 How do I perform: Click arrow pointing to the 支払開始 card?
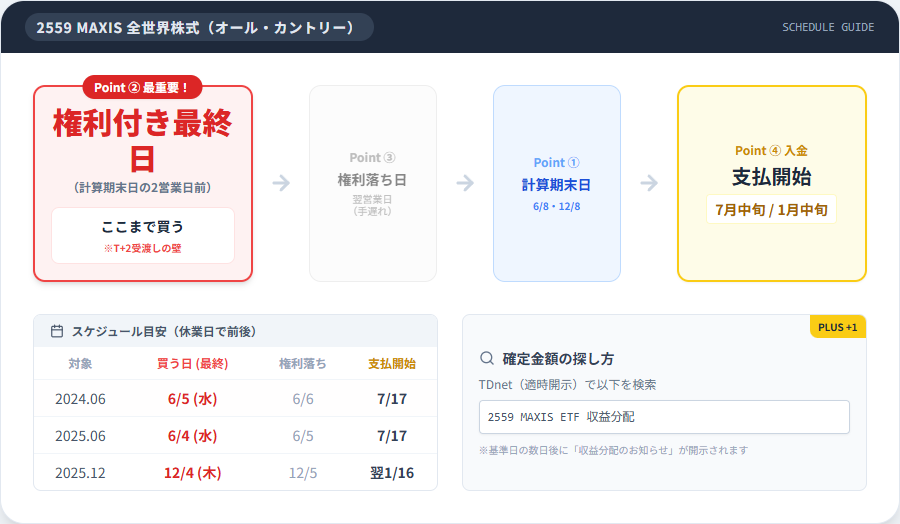click(x=649, y=183)
